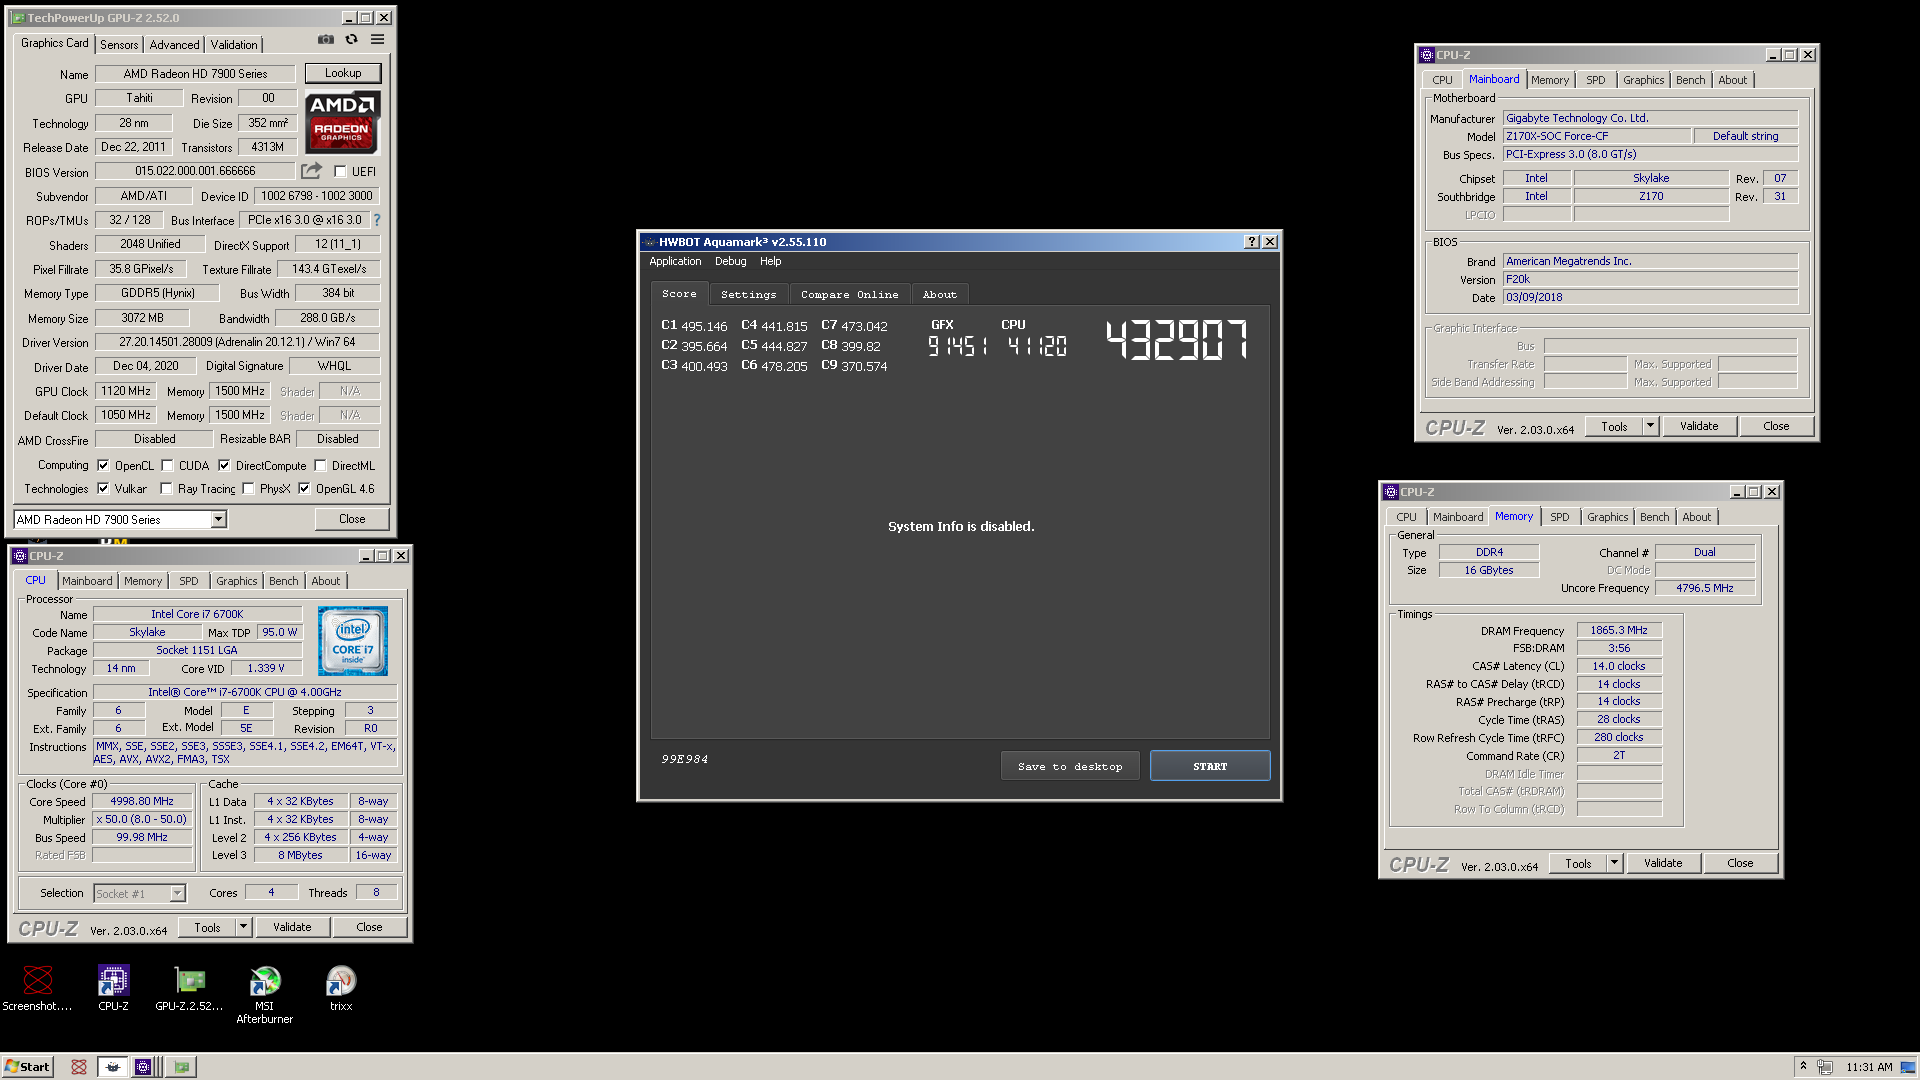This screenshot has width=1920, height=1080.
Task: Open the Windows Start menu
Action: coord(27,1067)
